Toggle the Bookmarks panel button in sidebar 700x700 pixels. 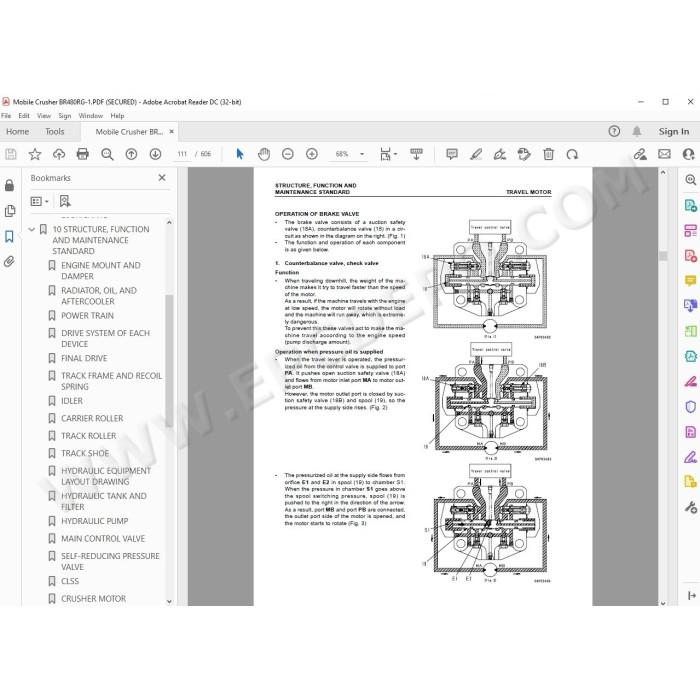pos(9,236)
